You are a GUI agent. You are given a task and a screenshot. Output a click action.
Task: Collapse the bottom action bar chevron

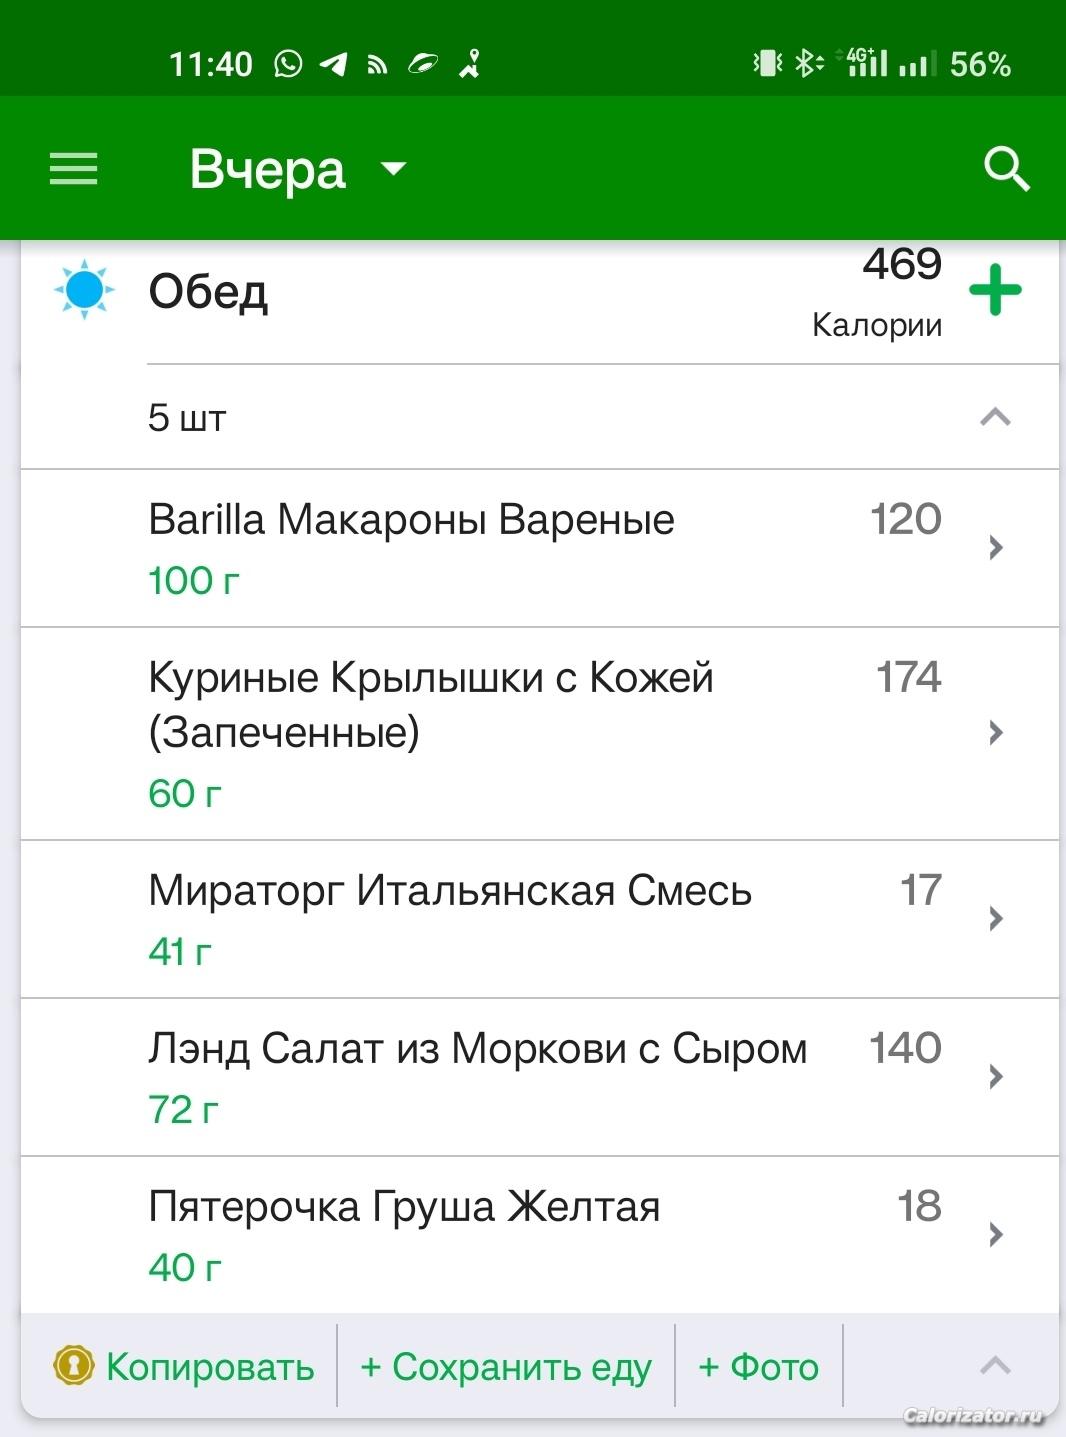(995, 1366)
